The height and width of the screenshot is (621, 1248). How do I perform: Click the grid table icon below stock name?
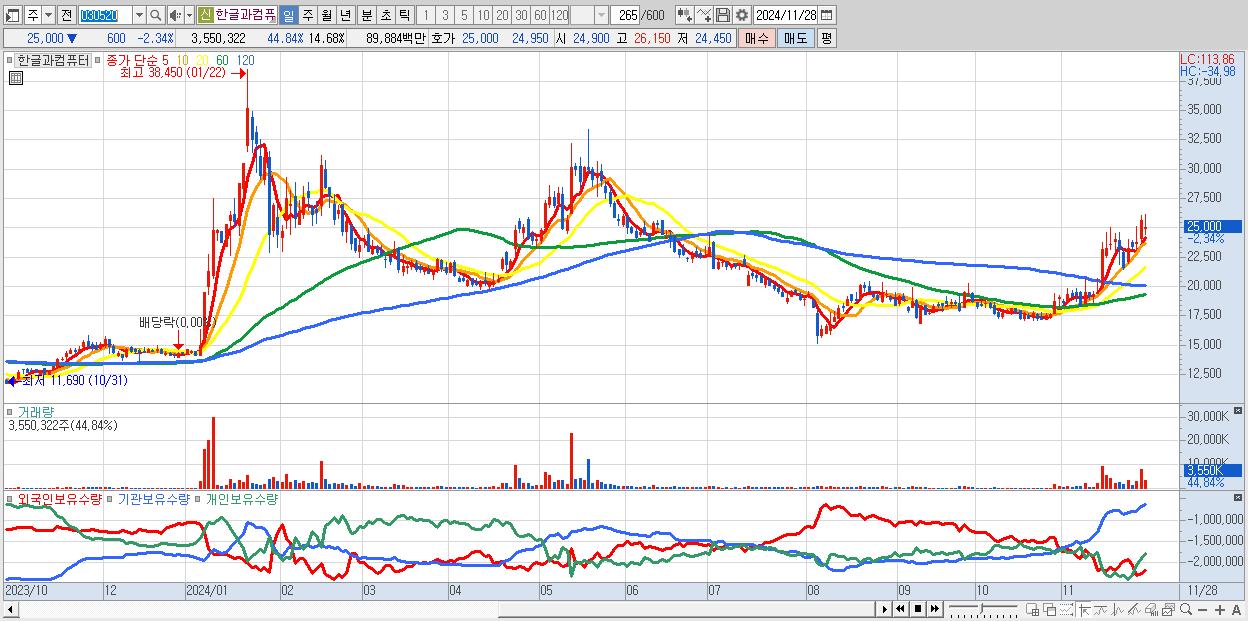[15, 77]
